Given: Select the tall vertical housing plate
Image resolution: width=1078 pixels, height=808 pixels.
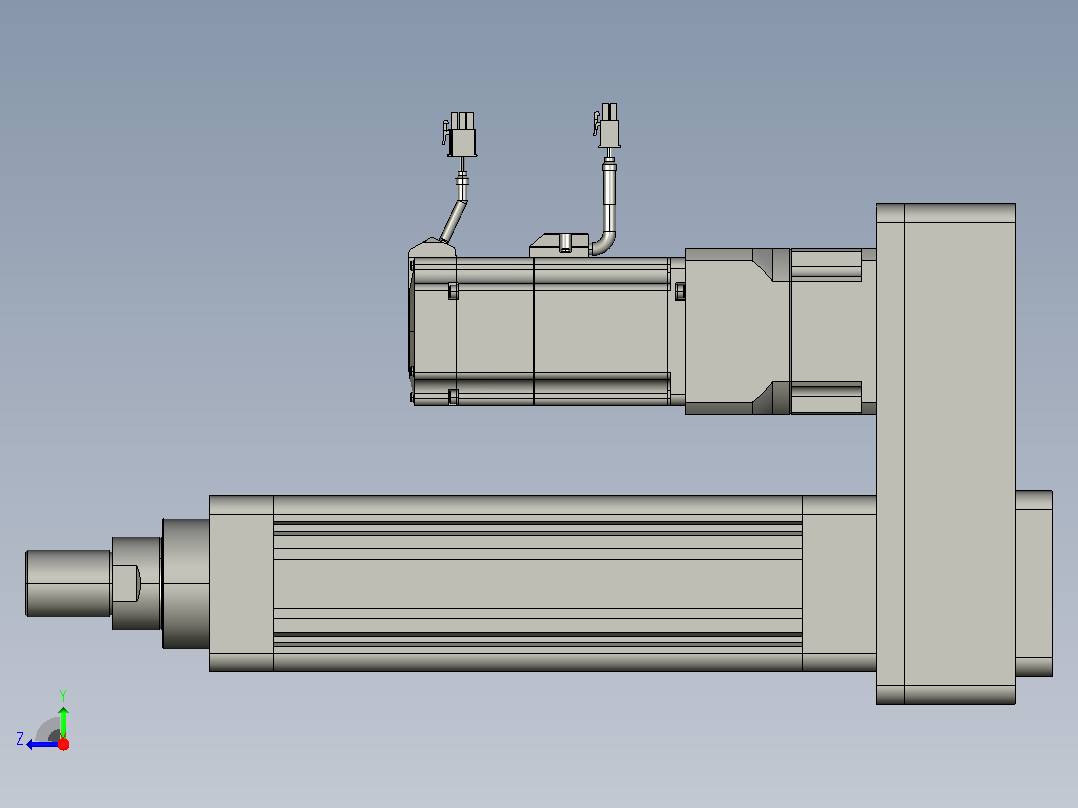Looking at the screenshot, I should click(945, 454).
